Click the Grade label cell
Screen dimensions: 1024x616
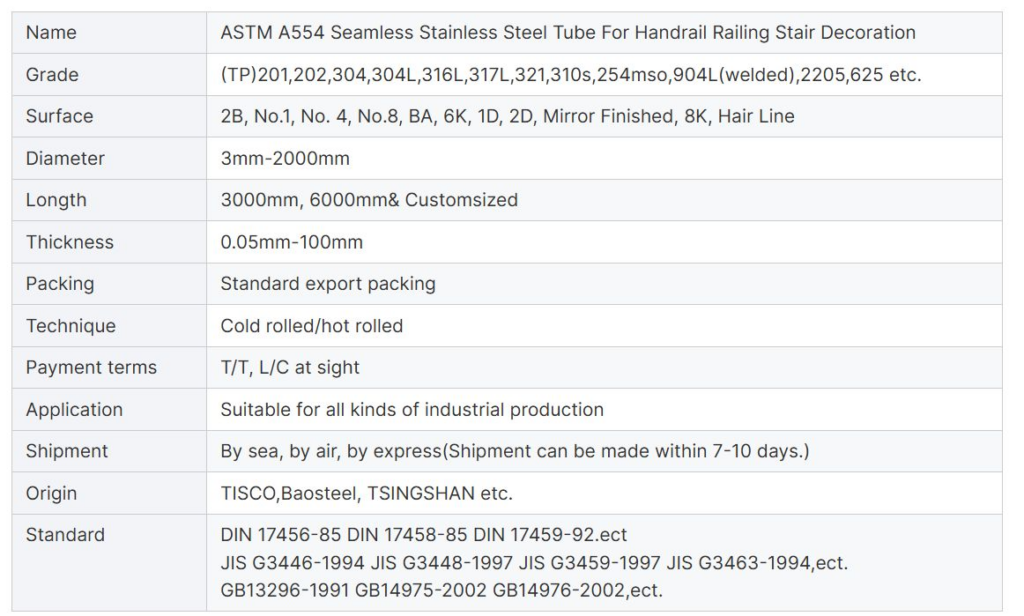(109, 74)
